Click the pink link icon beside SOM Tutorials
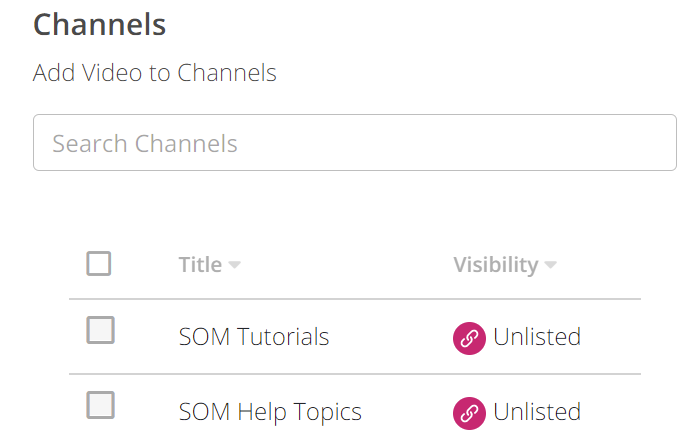The height and width of the screenshot is (431, 694). pos(469,339)
